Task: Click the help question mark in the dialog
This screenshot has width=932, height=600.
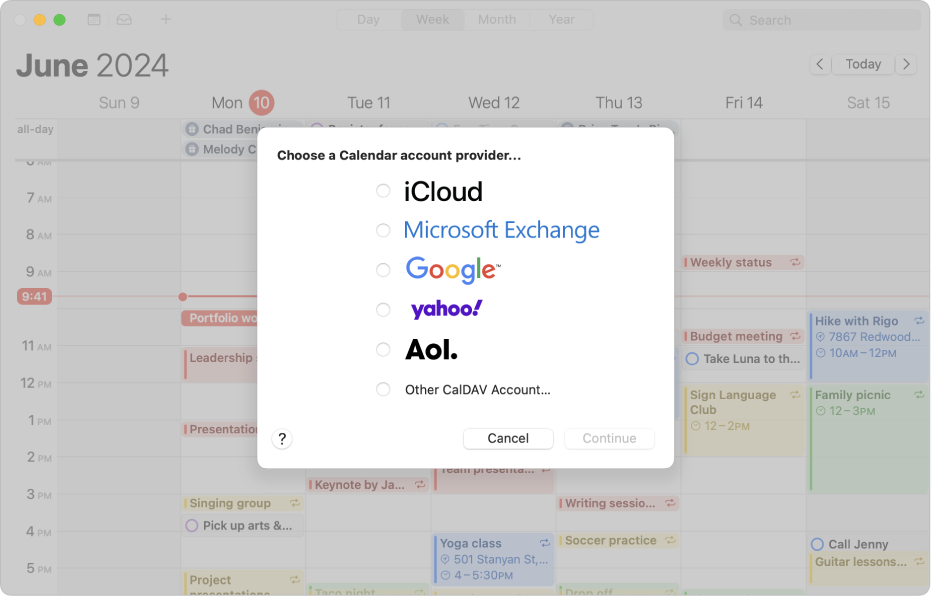Action: click(281, 438)
